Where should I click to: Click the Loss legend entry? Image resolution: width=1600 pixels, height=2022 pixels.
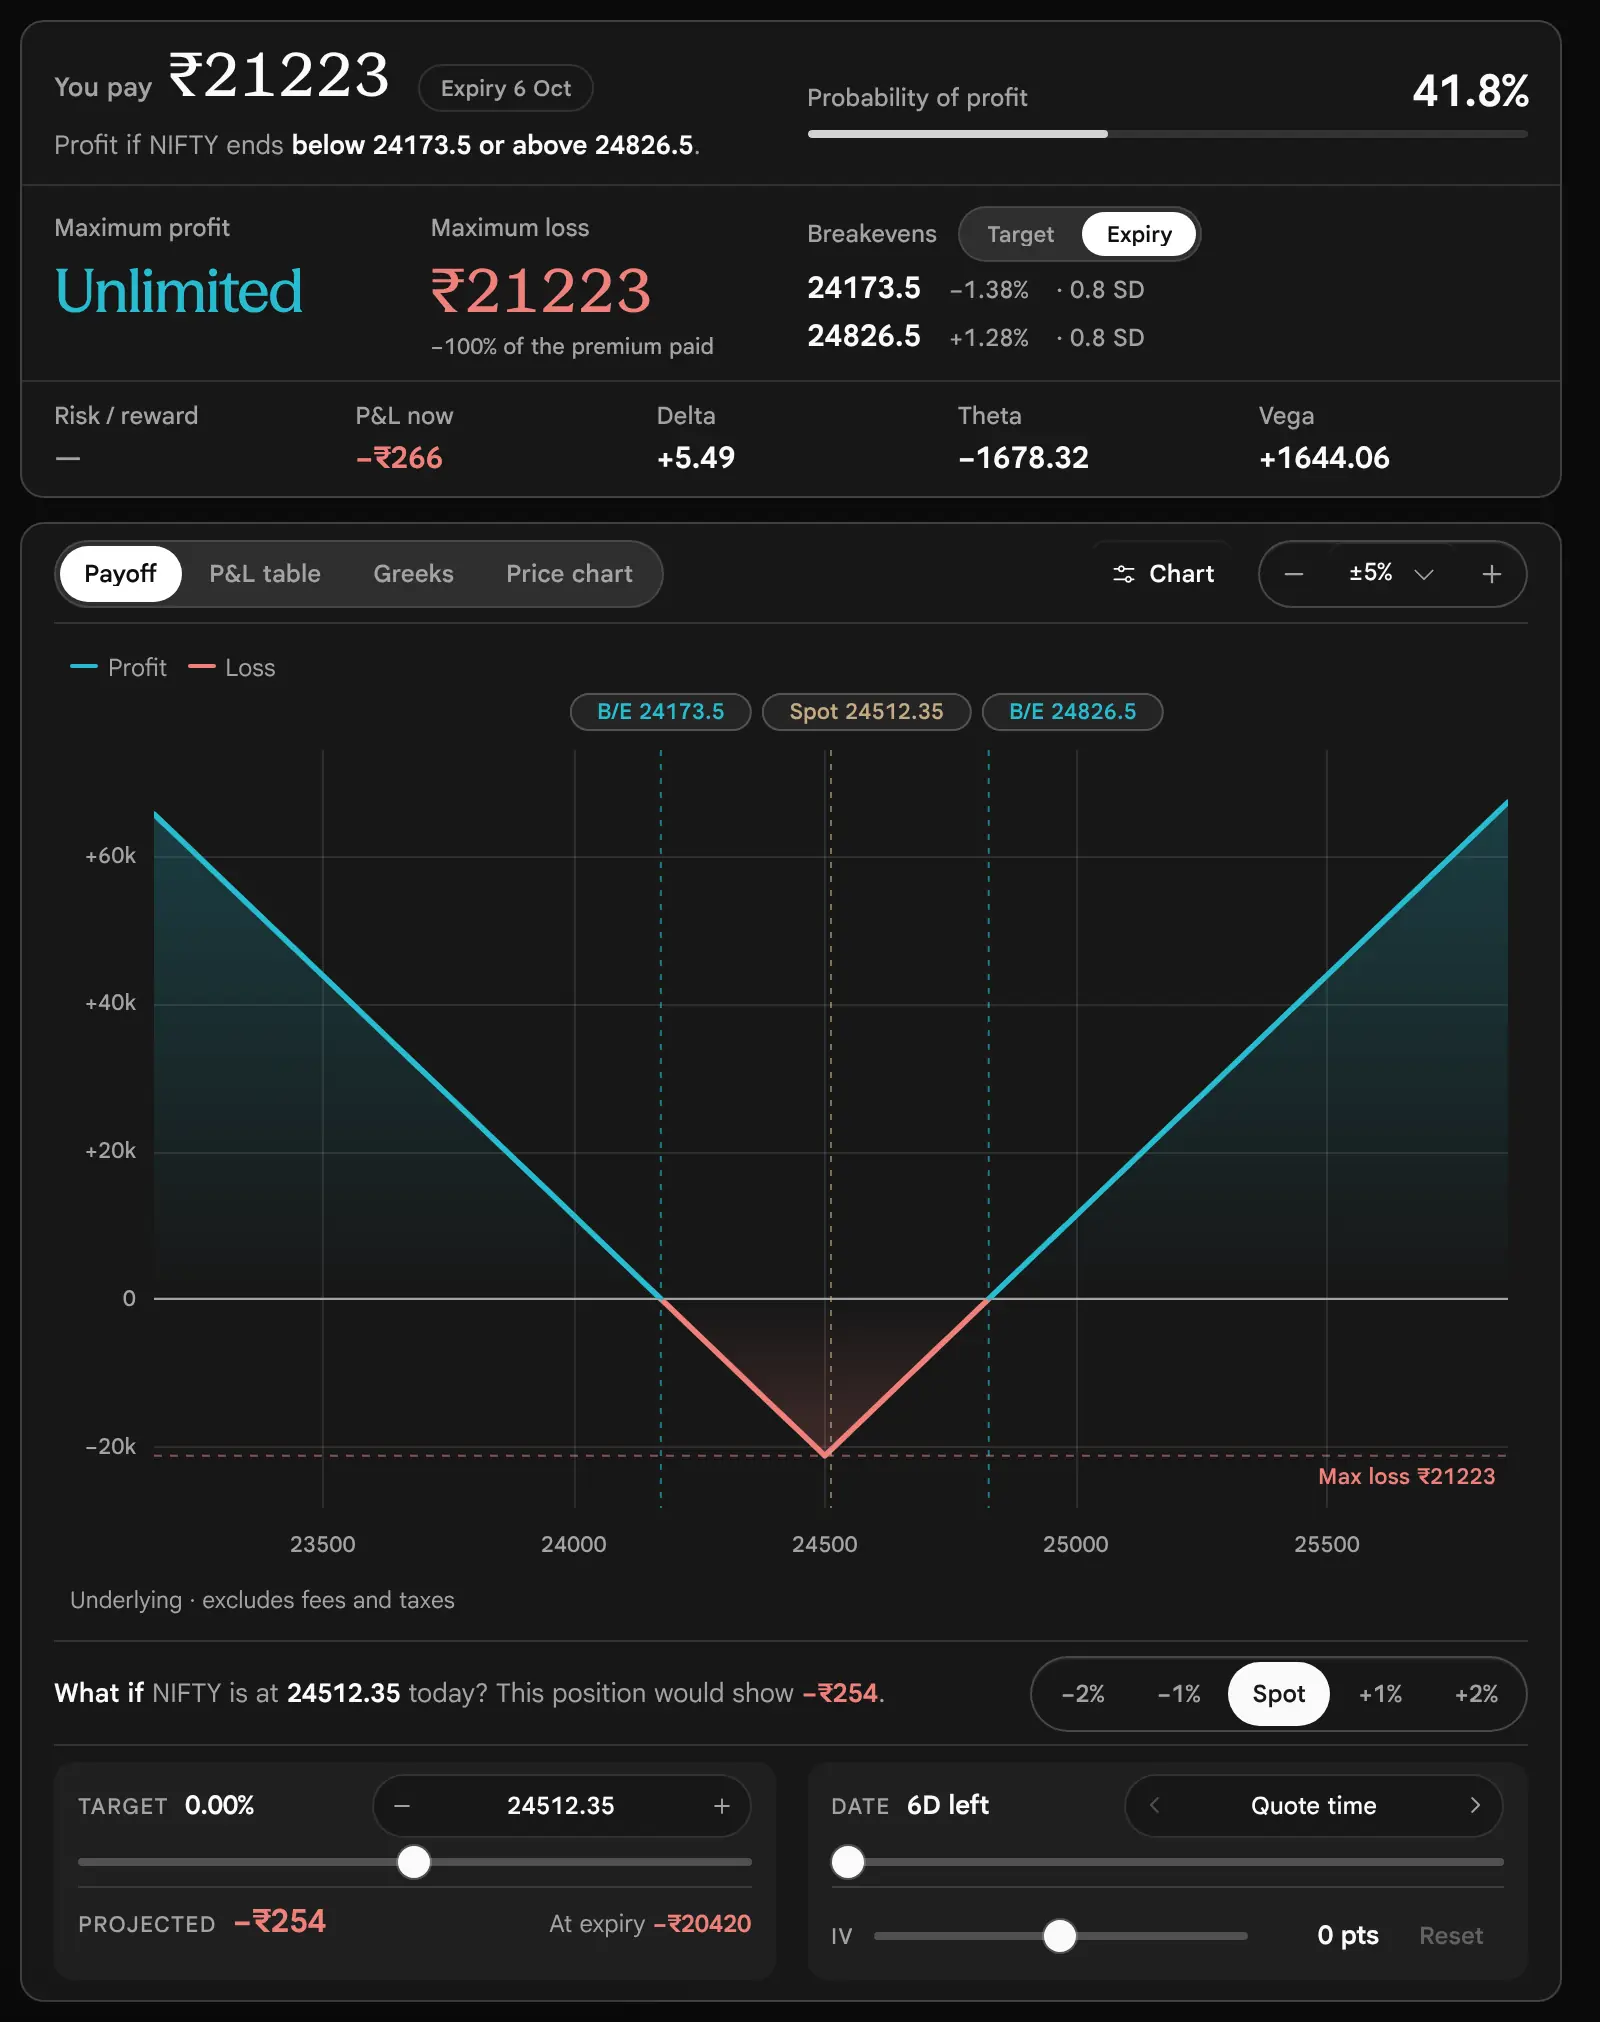232,667
